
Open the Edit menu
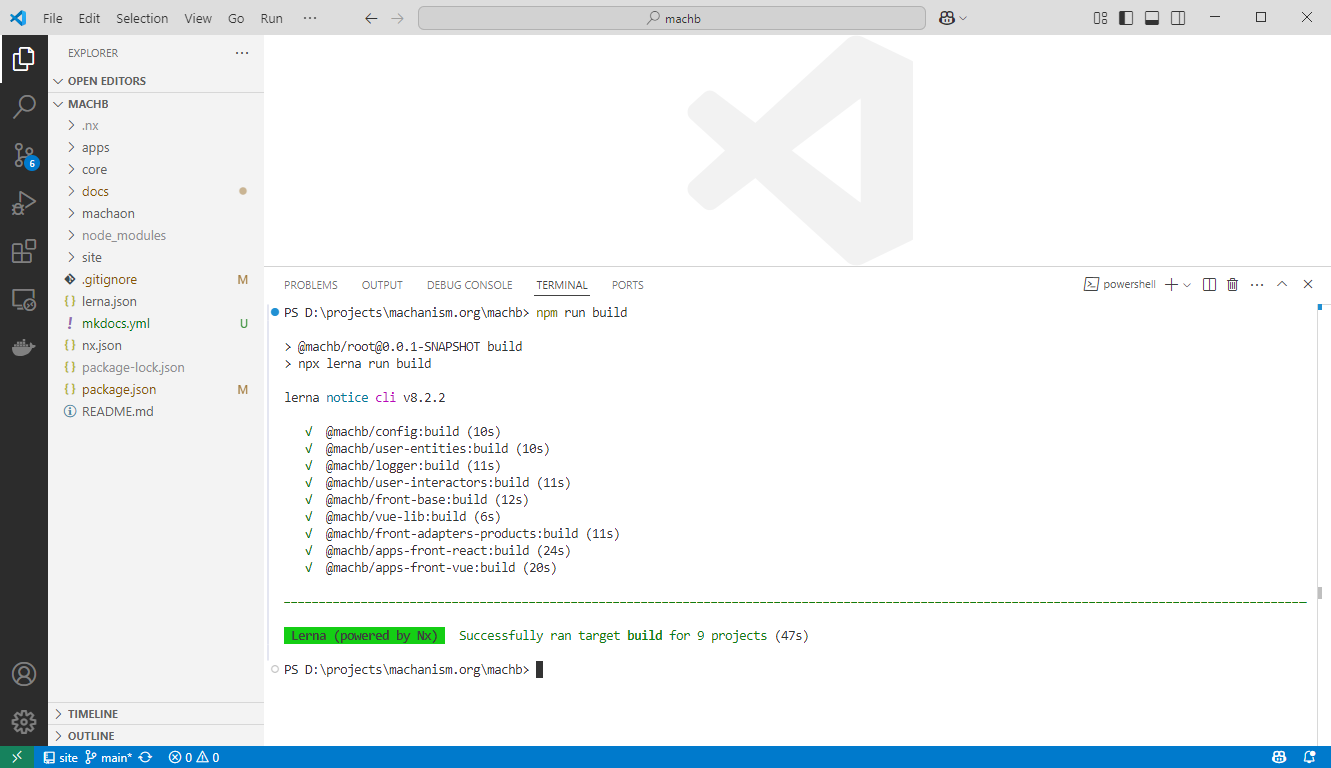pyautogui.click(x=89, y=18)
